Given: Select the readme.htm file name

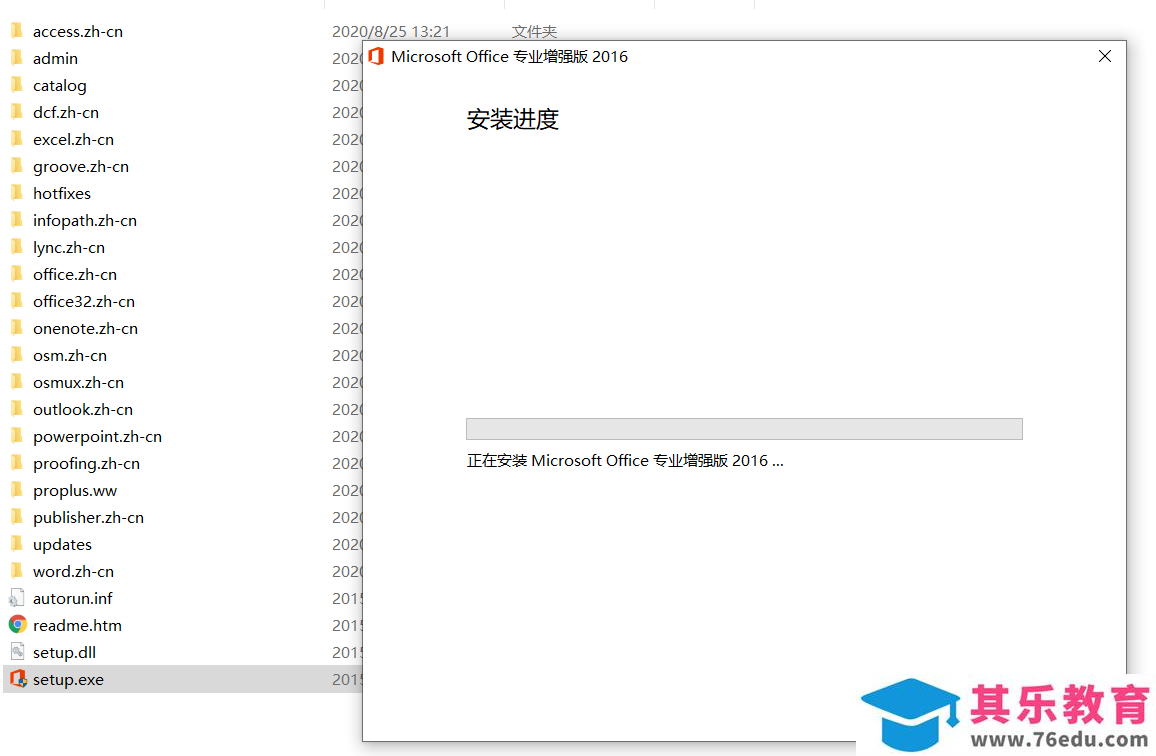Looking at the screenshot, I should (x=77, y=625).
